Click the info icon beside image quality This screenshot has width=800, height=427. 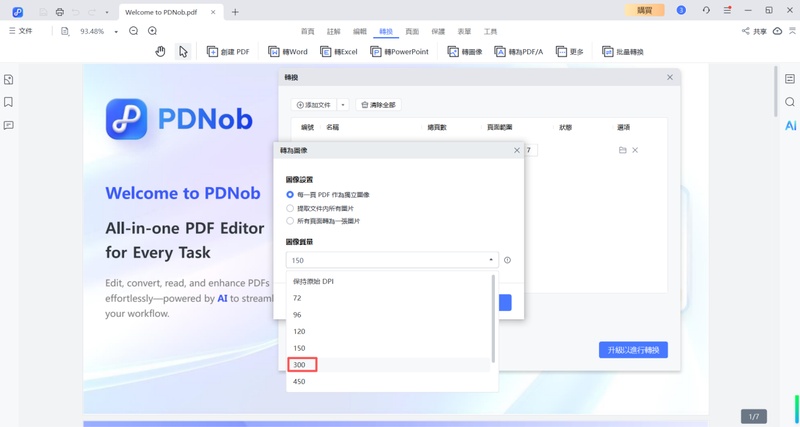[x=507, y=260]
